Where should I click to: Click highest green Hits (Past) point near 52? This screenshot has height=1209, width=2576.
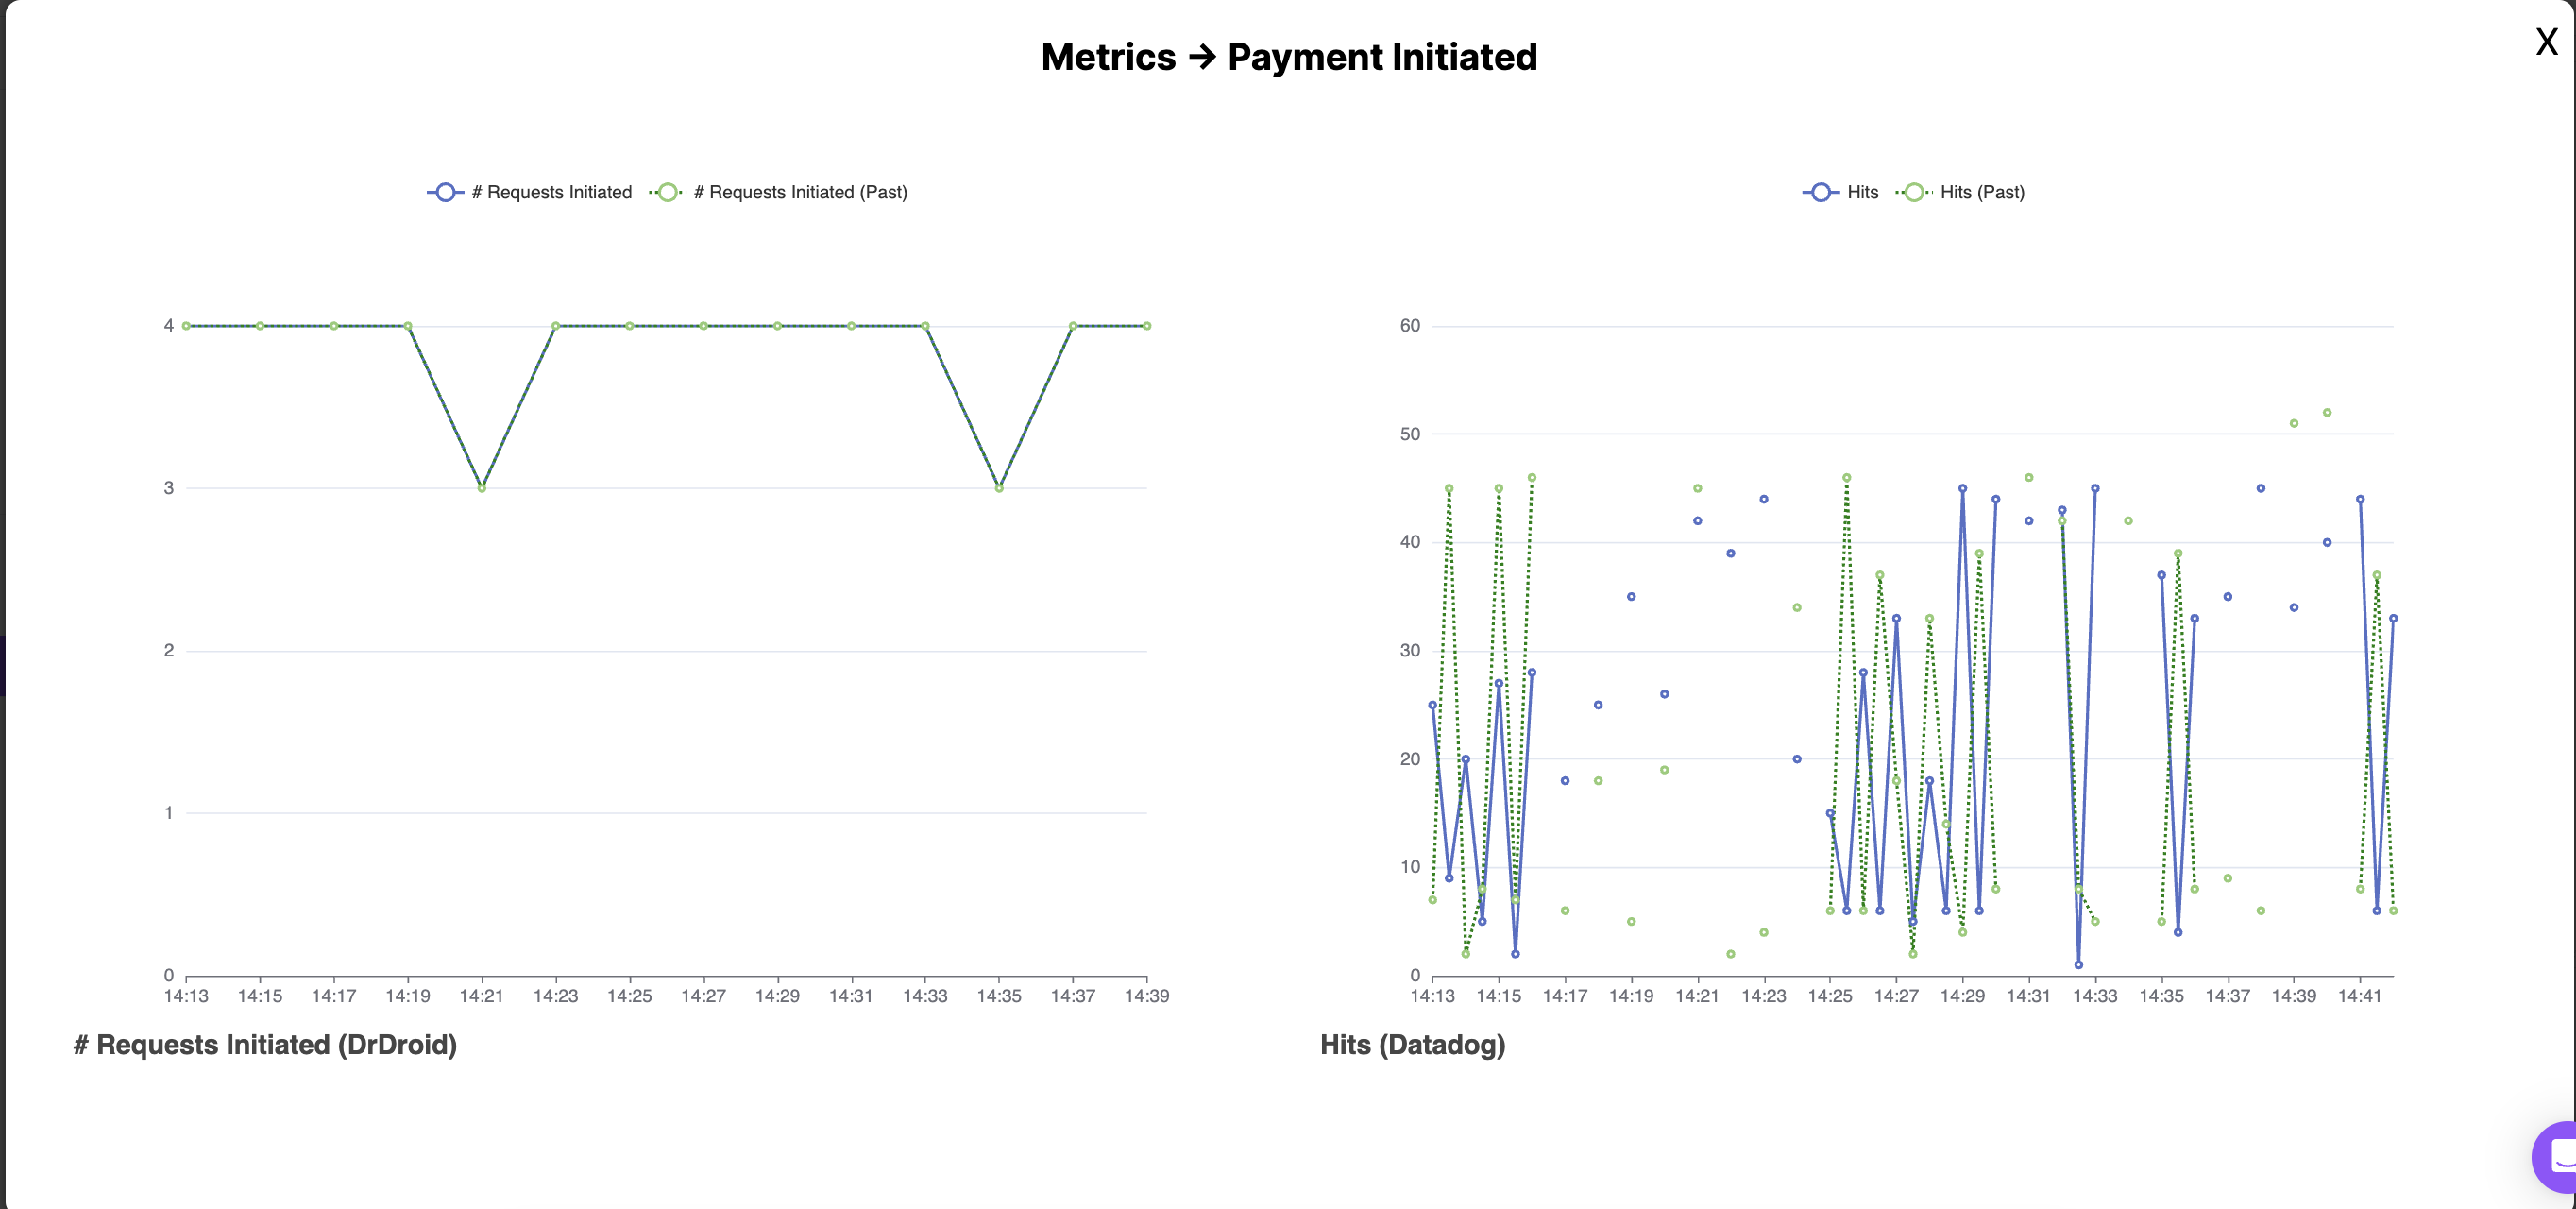point(2327,412)
